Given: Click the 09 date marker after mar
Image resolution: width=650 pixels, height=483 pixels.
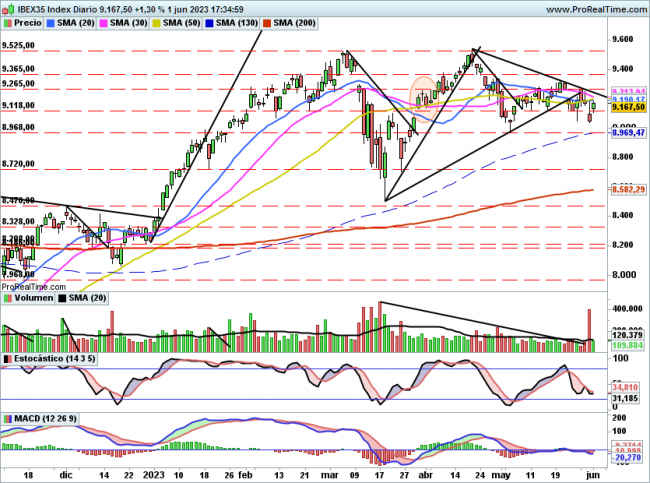Looking at the screenshot, I should [x=354, y=475].
